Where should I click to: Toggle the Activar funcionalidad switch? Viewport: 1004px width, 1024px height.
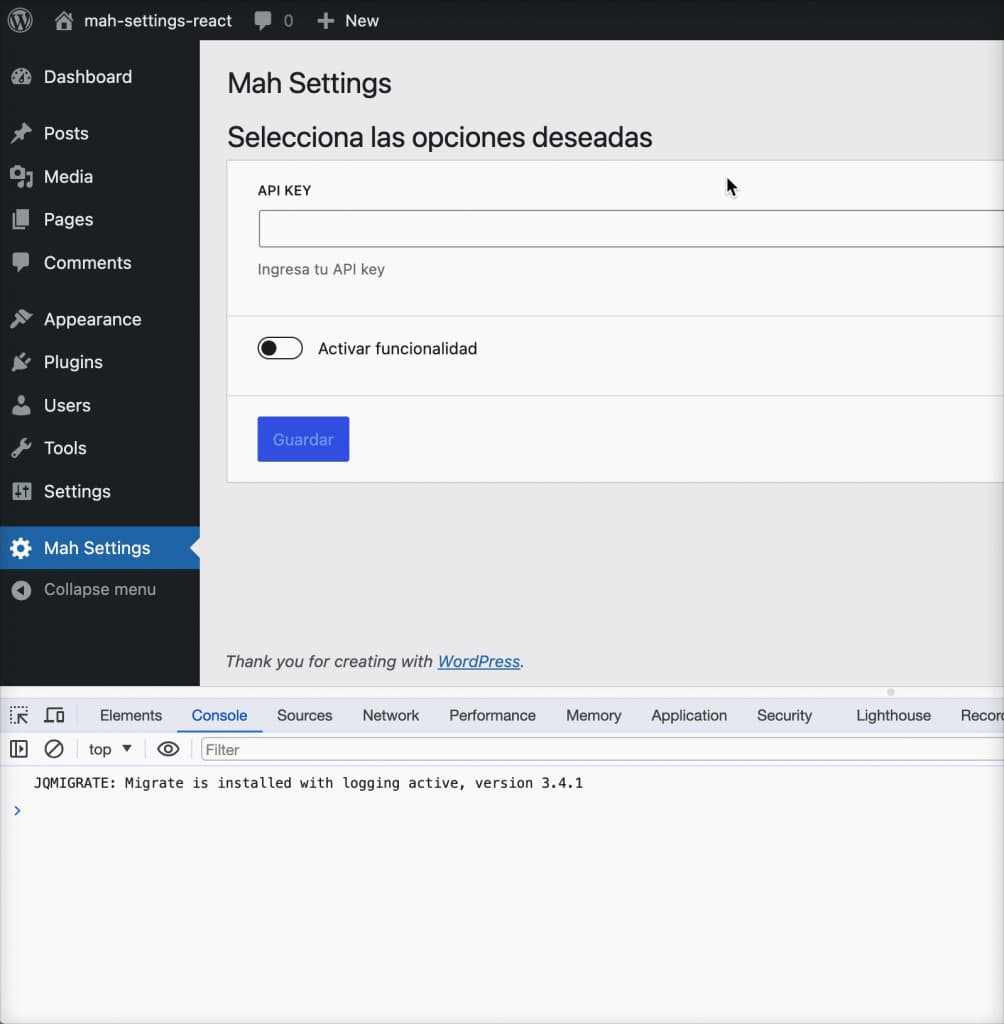coord(280,348)
